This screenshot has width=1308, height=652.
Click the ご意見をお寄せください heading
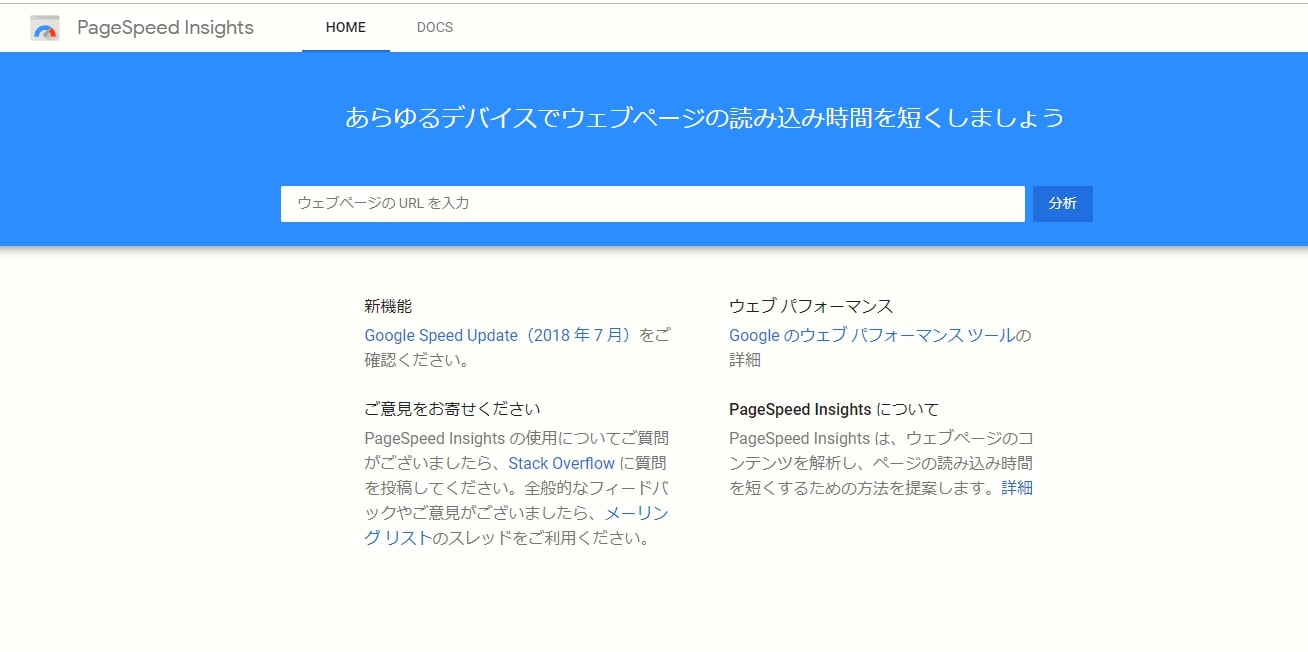tap(452, 410)
